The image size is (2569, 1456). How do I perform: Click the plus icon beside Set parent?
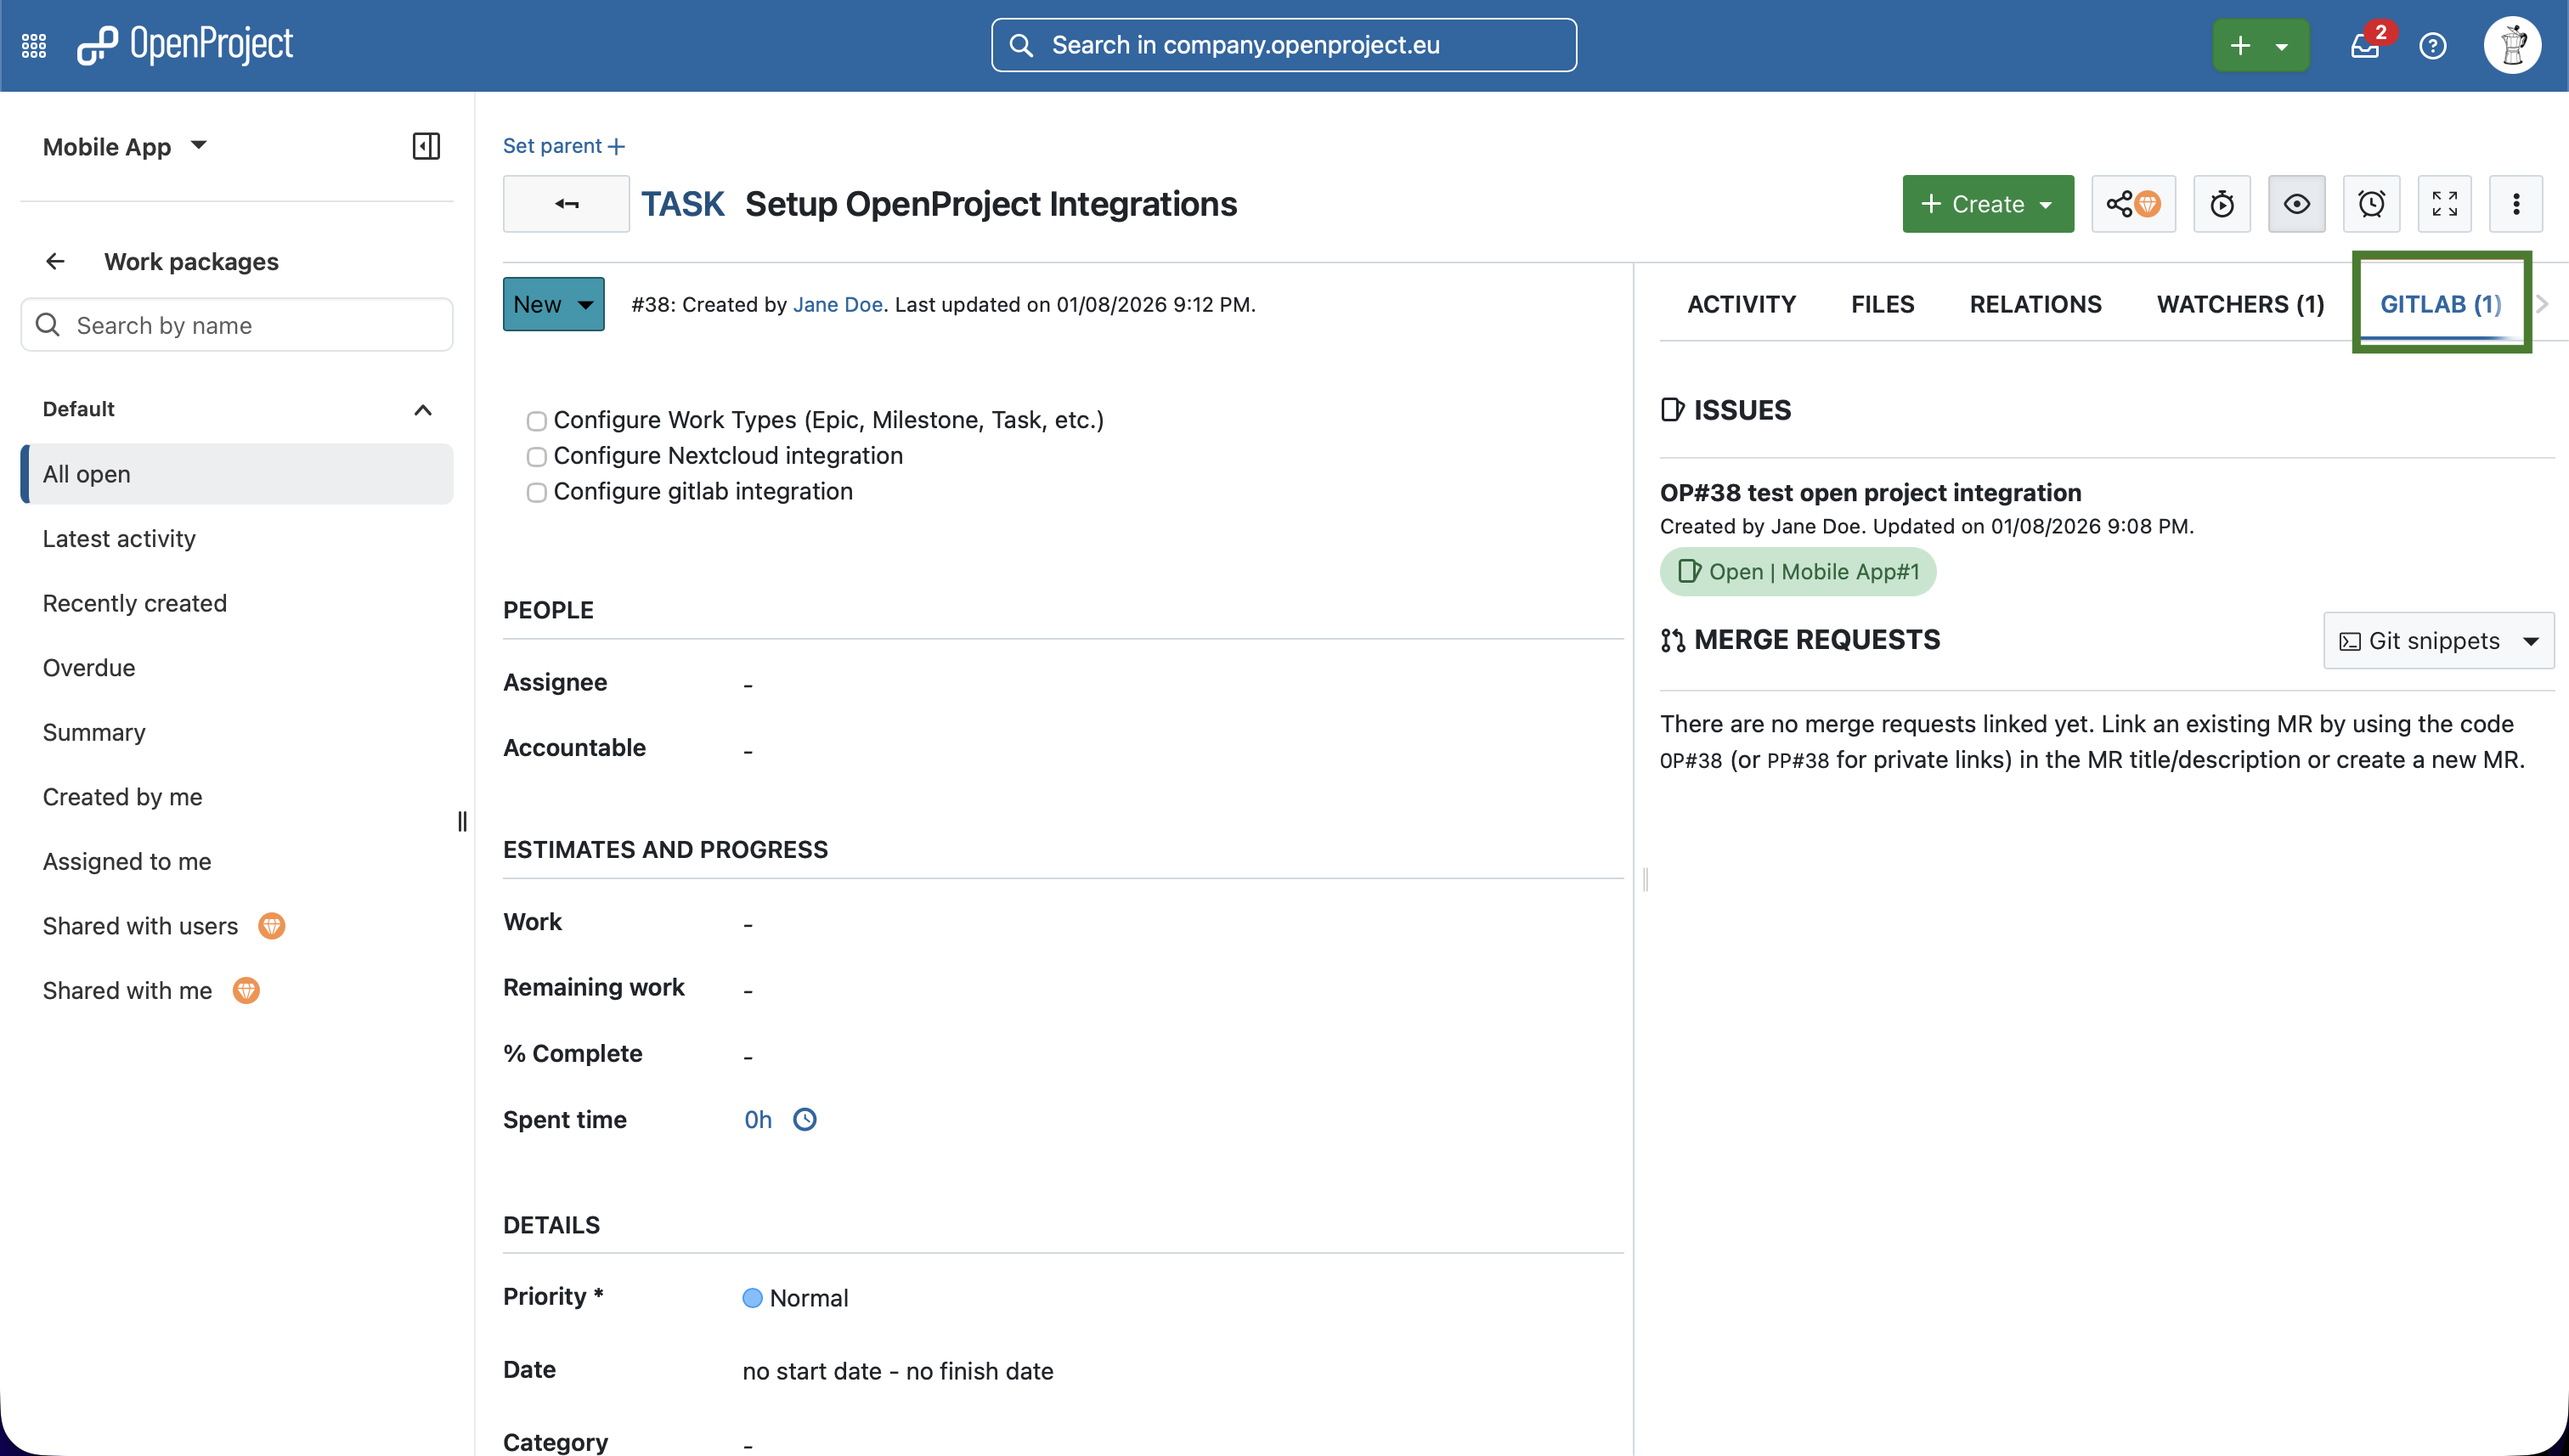coord(617,147)
